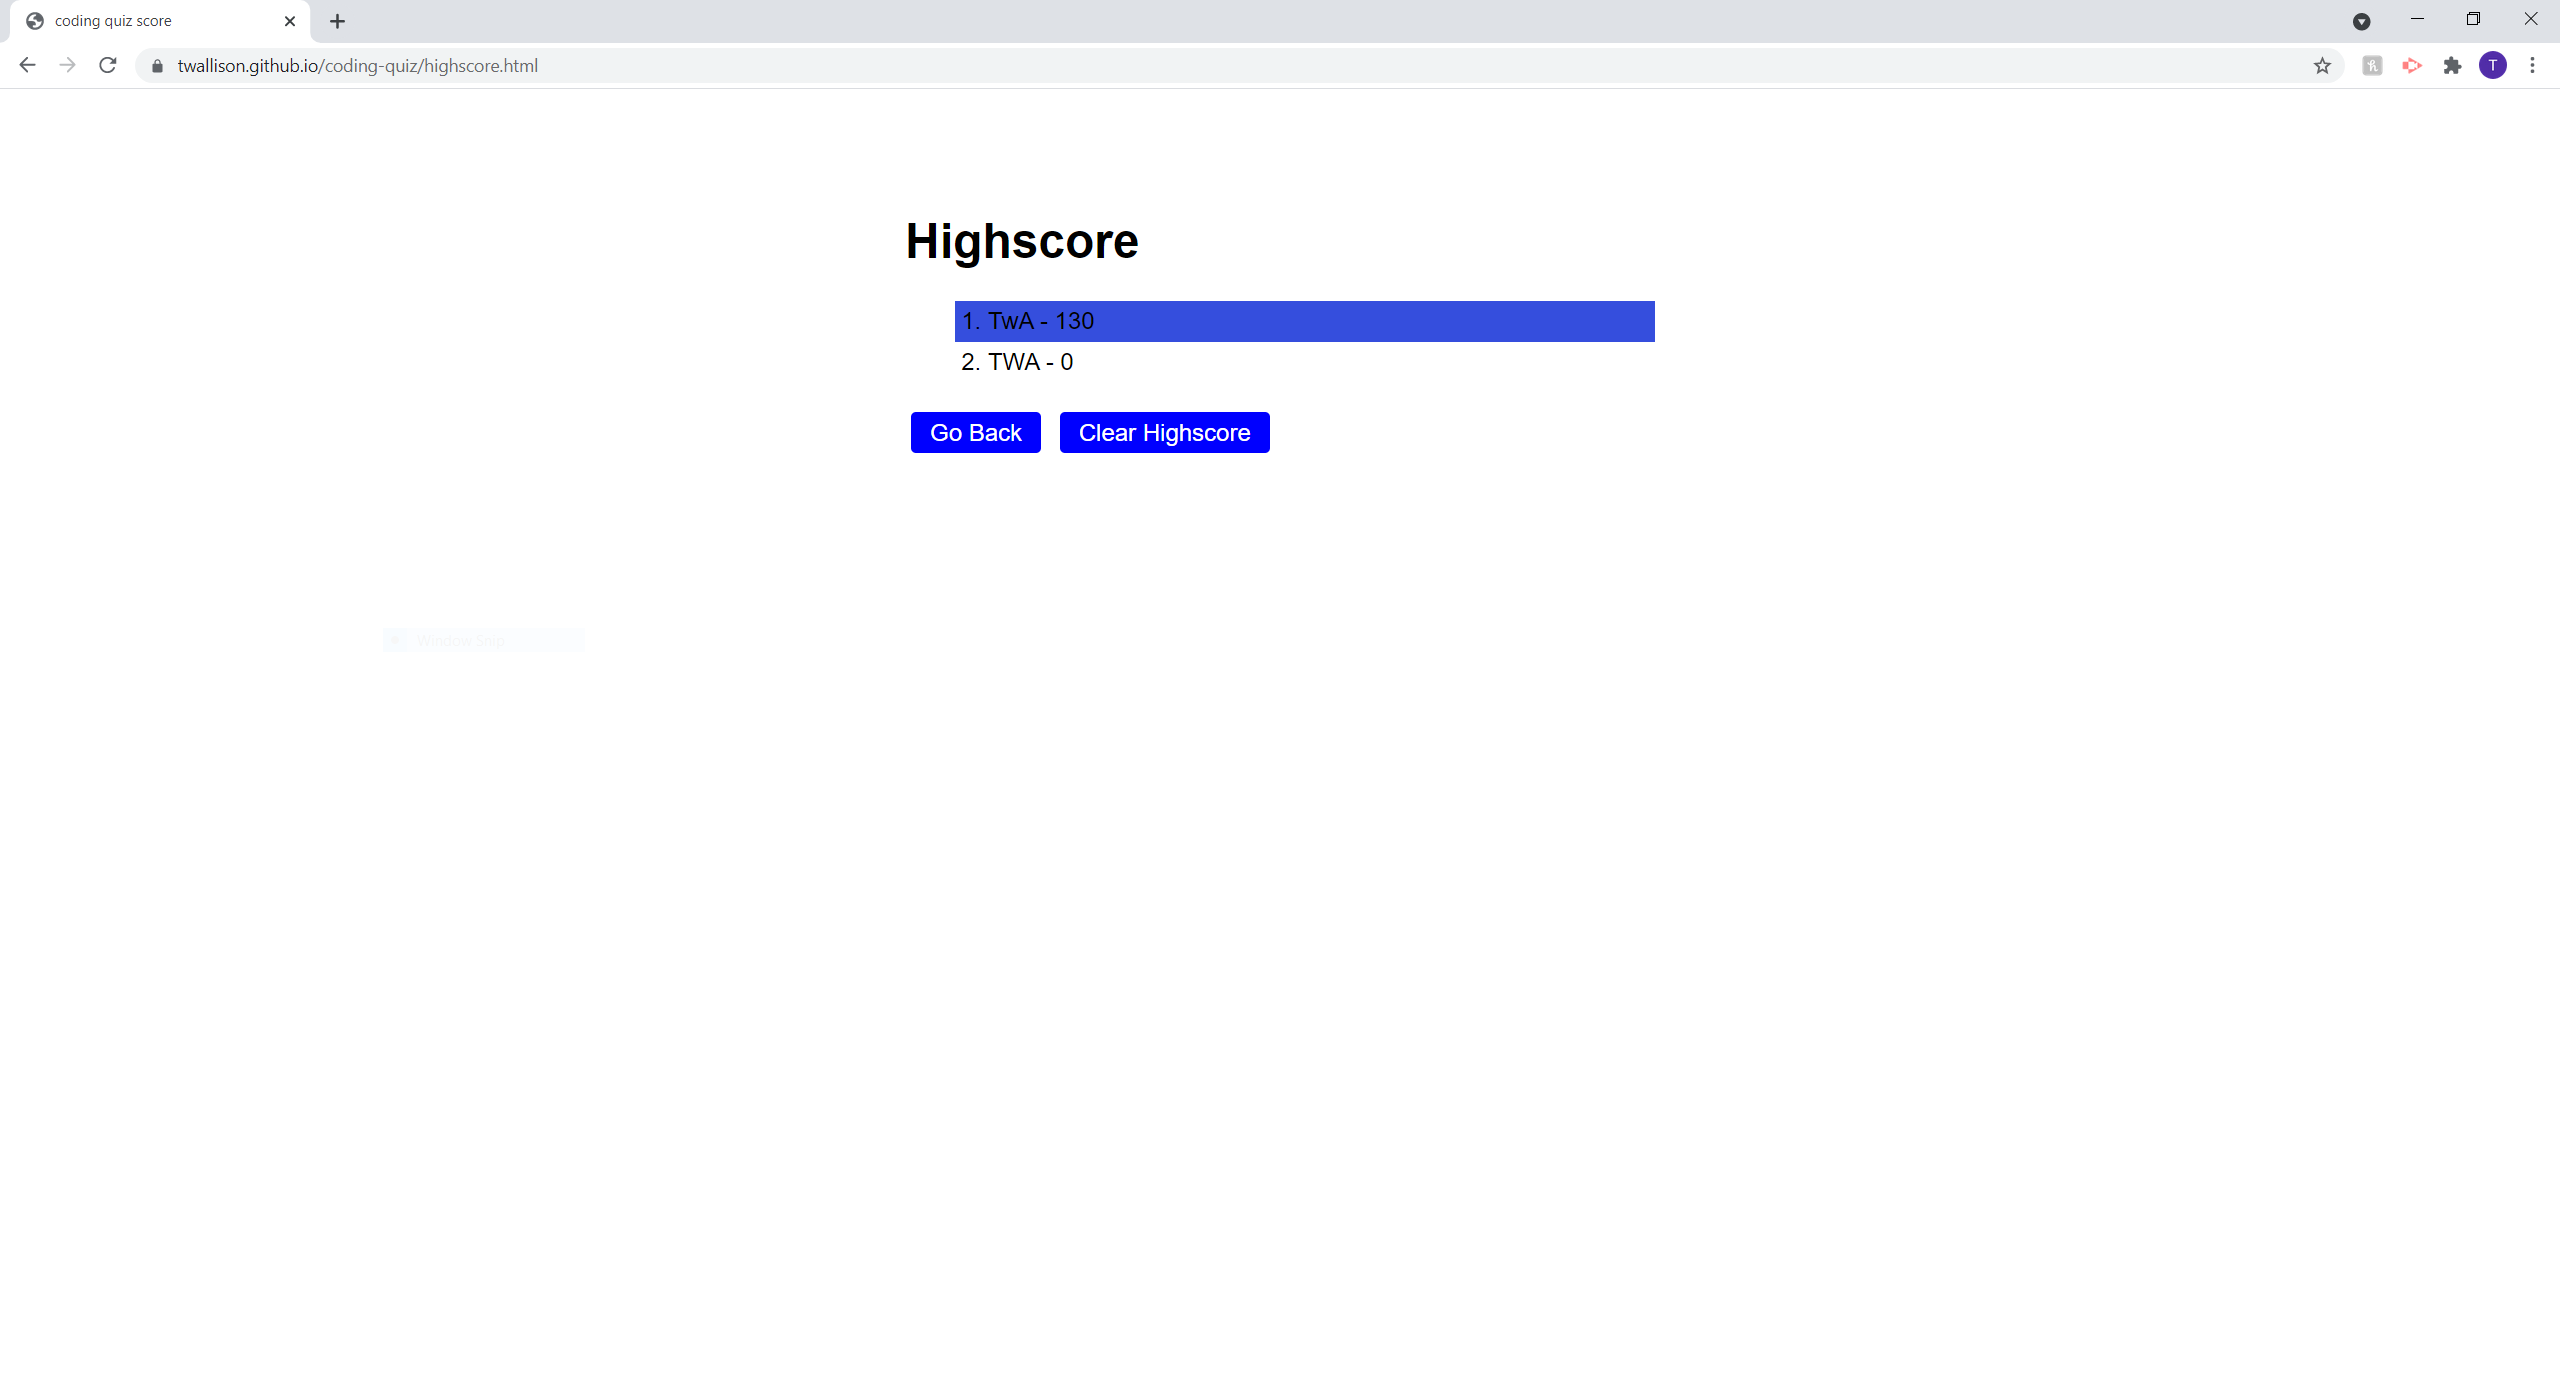Screen dimensions: 2560x1390
Task: Bookmark this page with the star
Action: tap(2322, 66)
